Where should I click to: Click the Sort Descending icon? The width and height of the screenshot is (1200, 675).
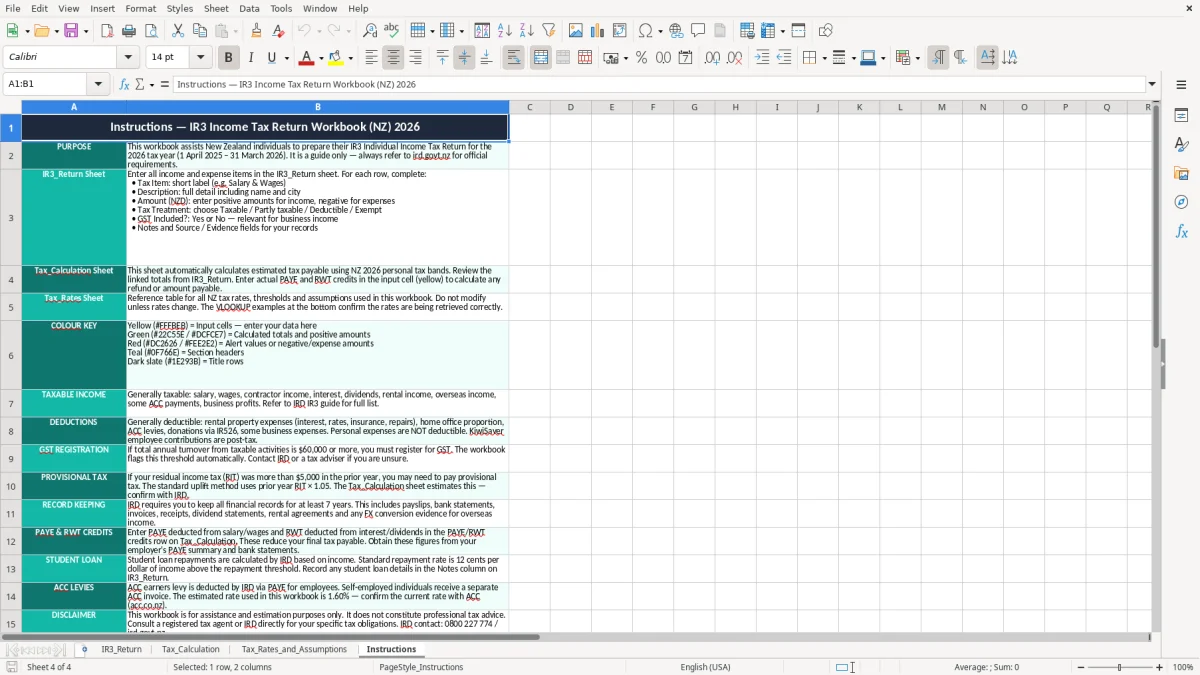click(x=526, y=31)
